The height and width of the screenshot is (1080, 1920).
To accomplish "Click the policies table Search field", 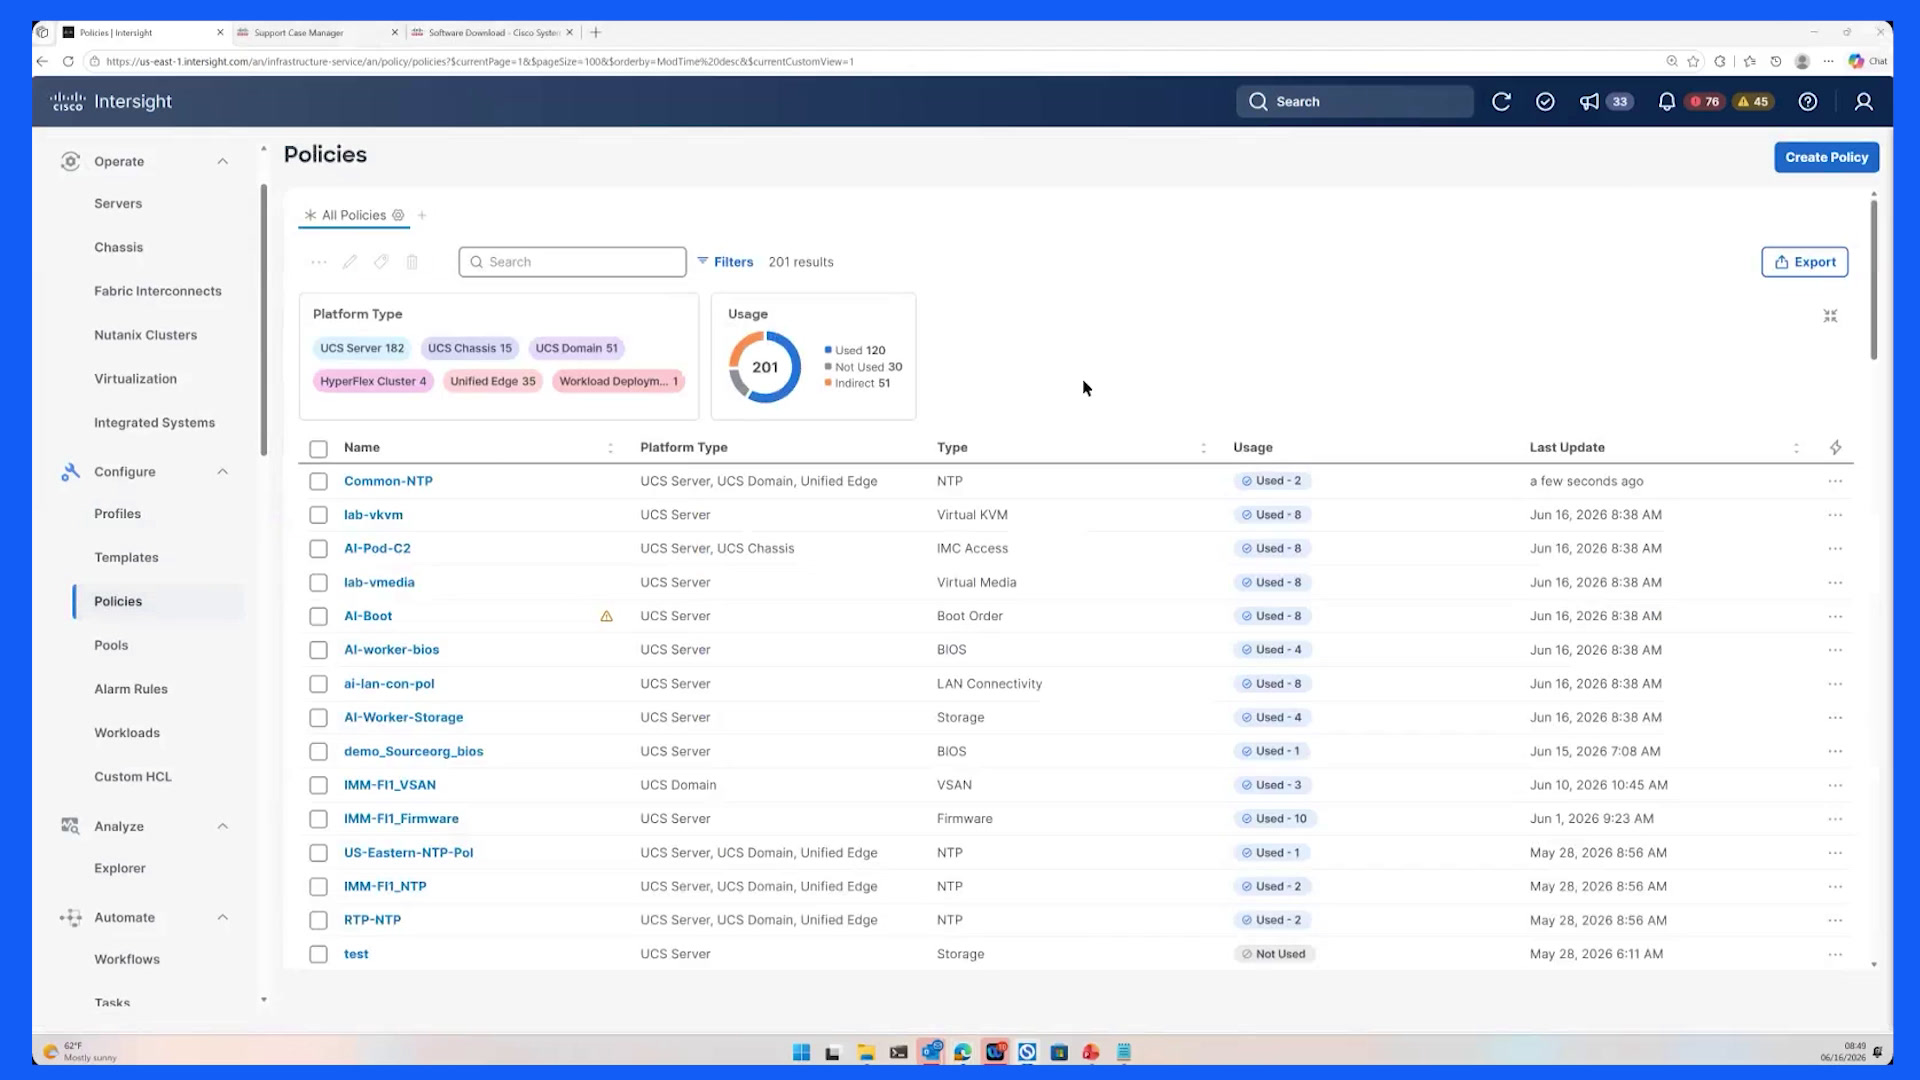I will [572, 262].
